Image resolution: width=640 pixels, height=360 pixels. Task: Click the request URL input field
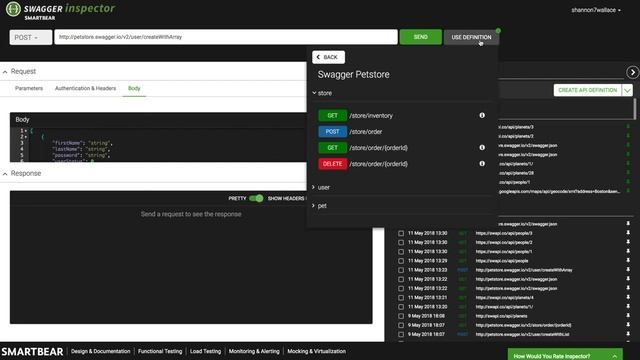click(226, 37)
